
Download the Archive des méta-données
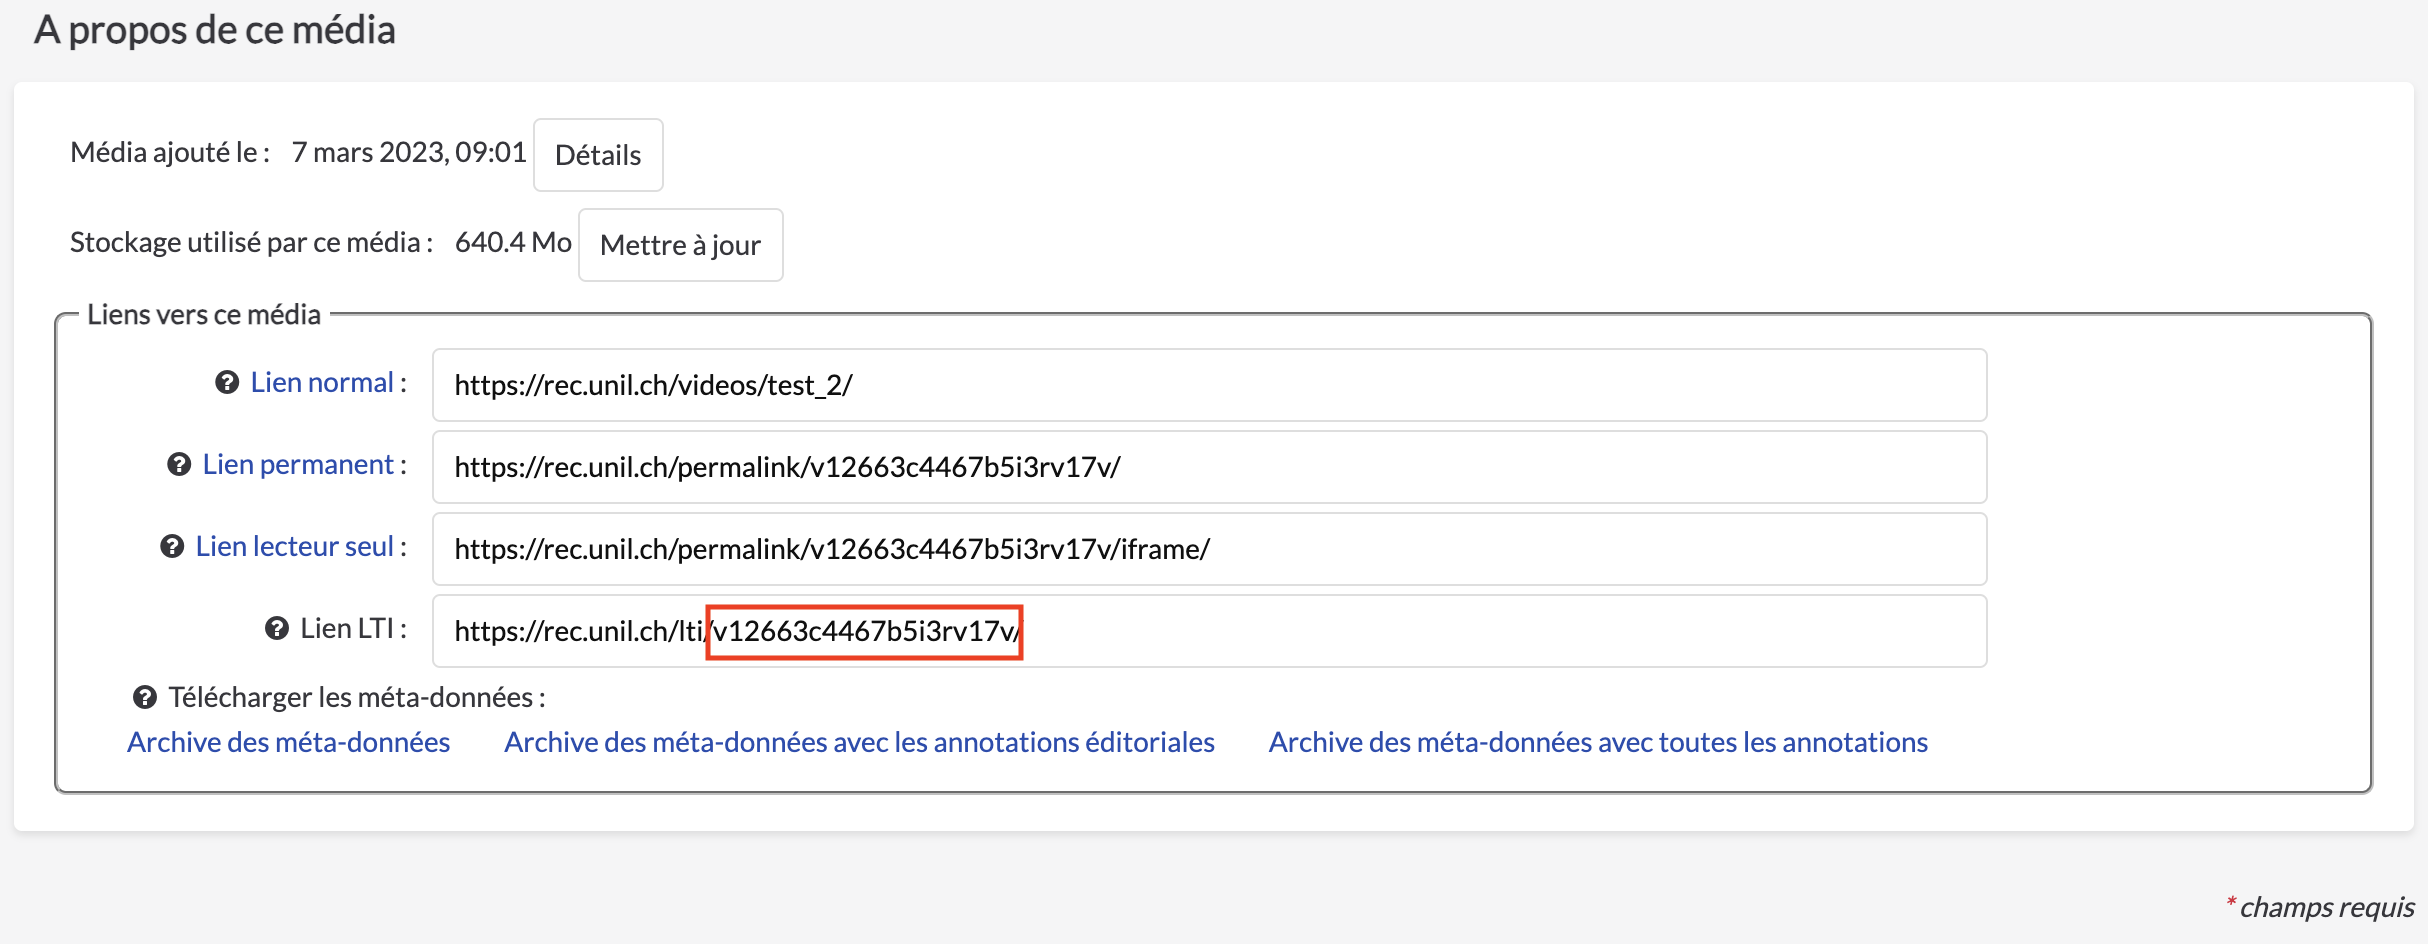[x=288, y=742]
